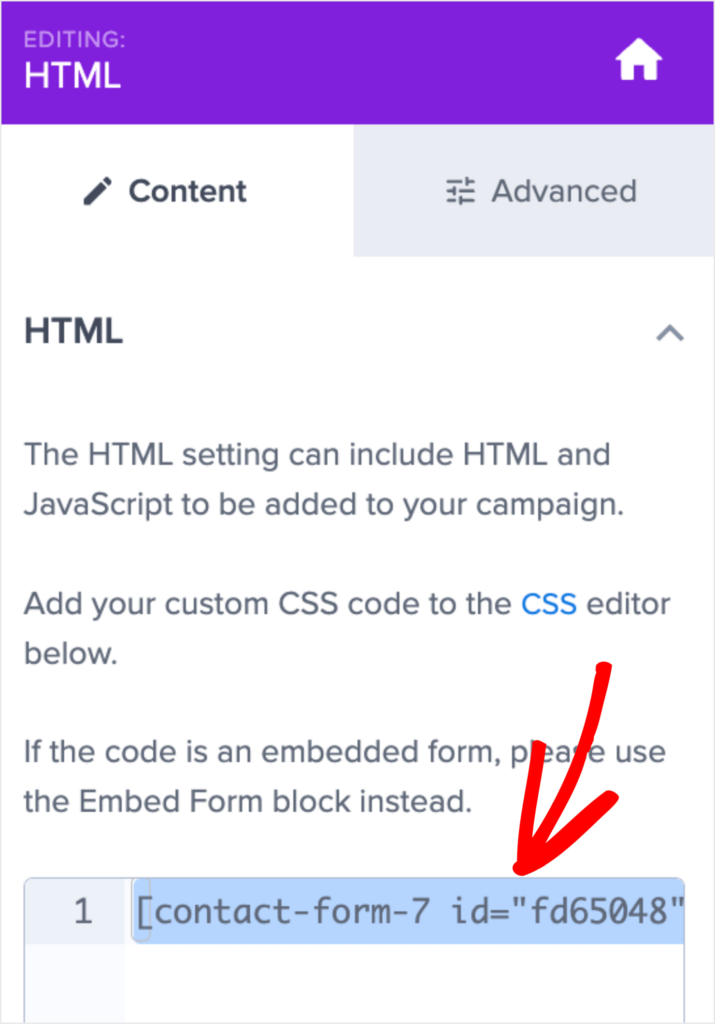The image size is (715, 1024).
Task: Click the empty code editor area below line 1
Action: click(404, 983)
